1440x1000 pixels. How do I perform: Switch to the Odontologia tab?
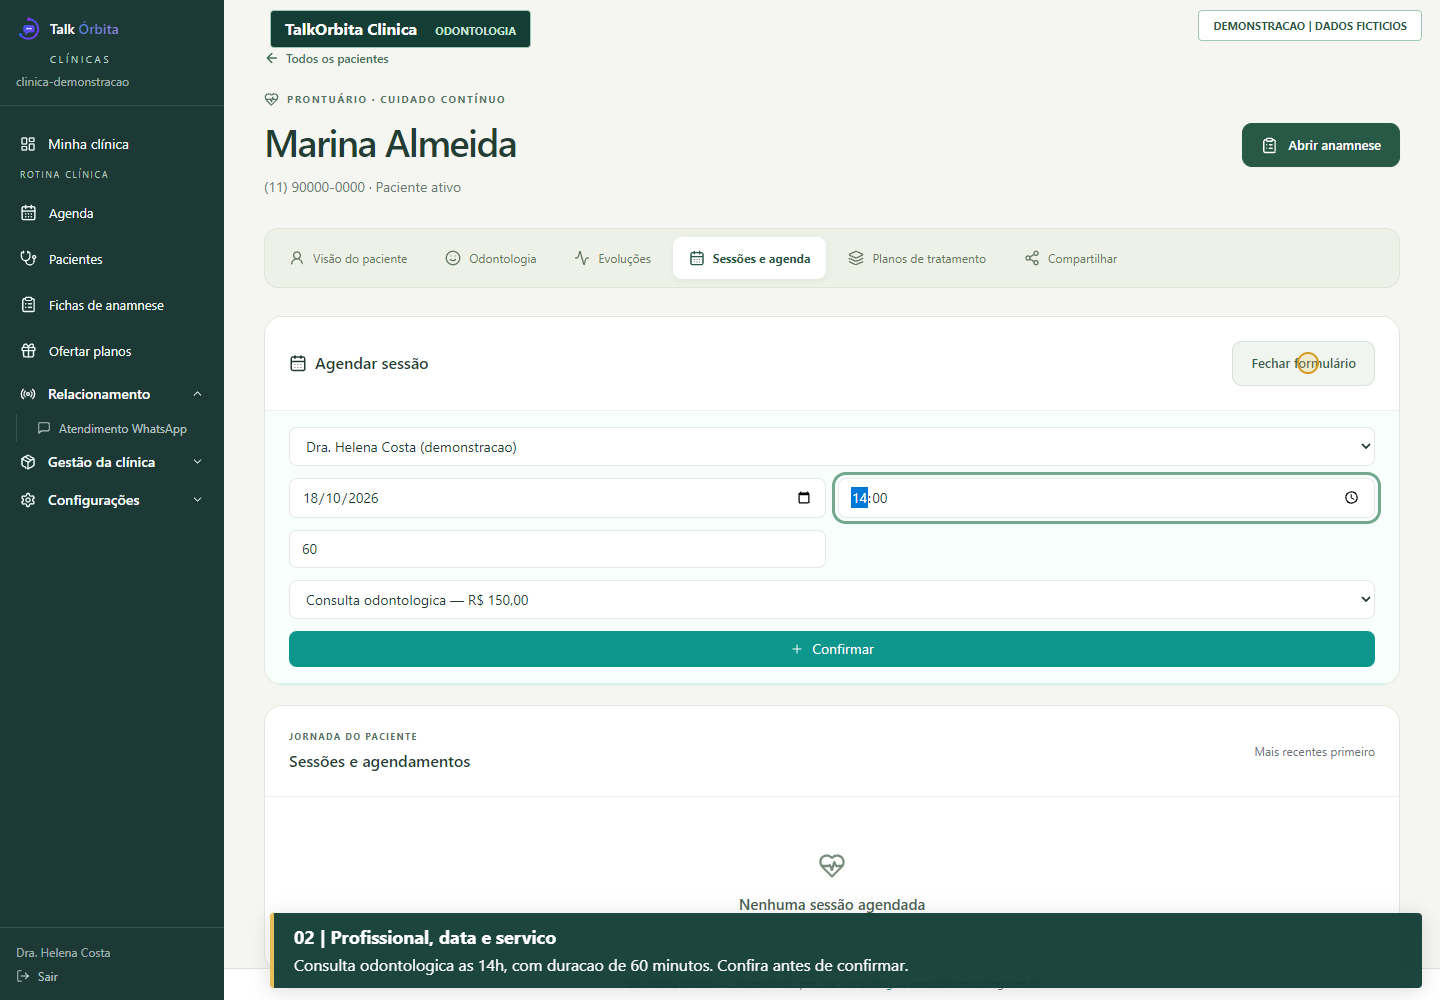[491, 258]
